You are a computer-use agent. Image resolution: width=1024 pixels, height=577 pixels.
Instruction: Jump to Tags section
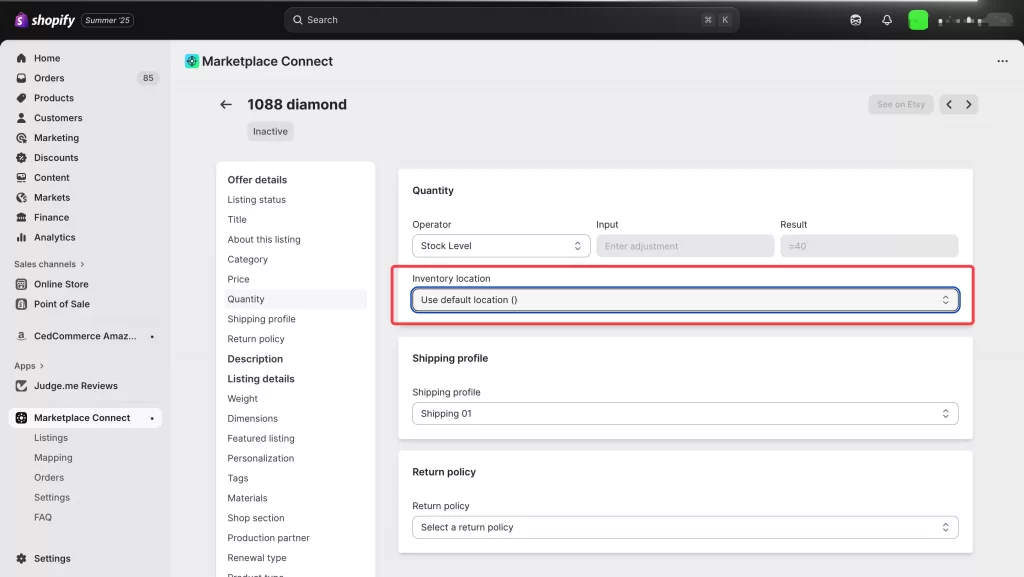click(238, 478)
